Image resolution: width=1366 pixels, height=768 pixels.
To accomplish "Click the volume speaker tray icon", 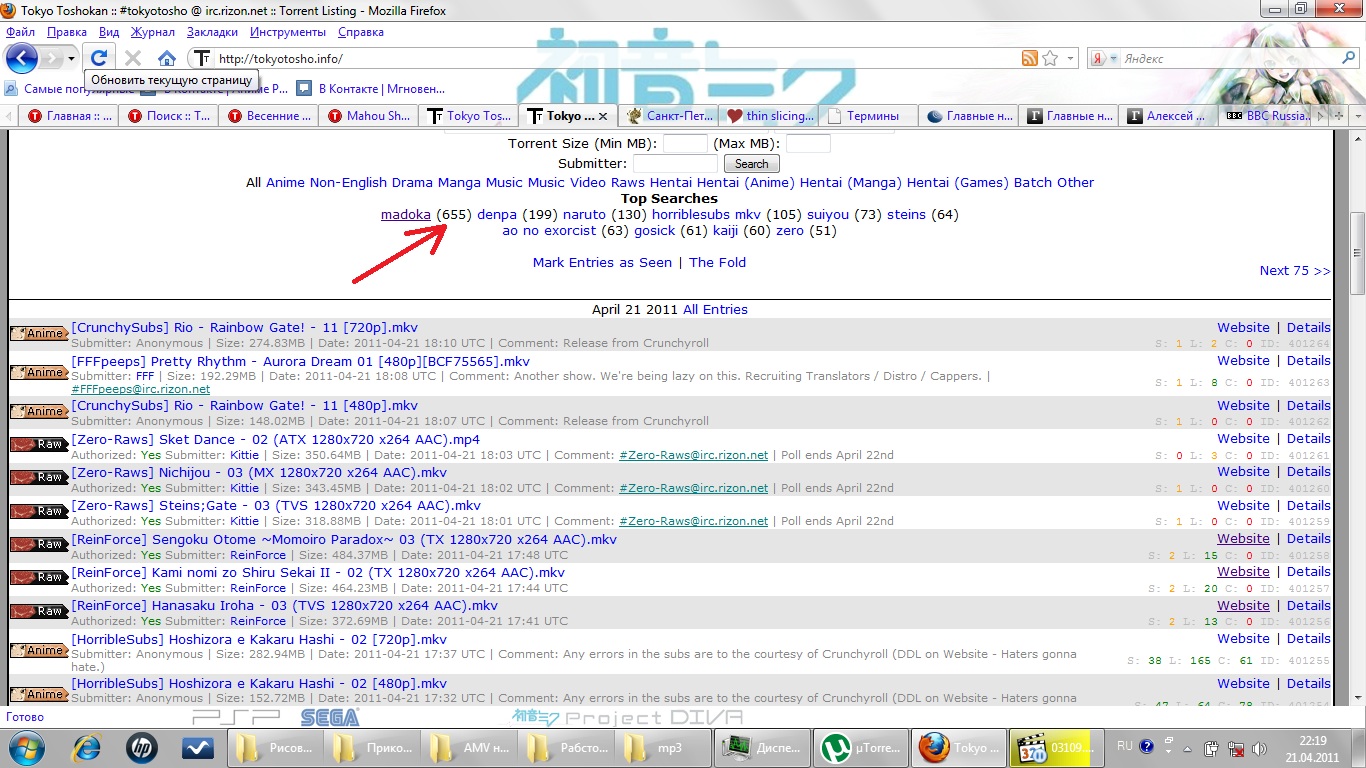I will (1258, 747).
